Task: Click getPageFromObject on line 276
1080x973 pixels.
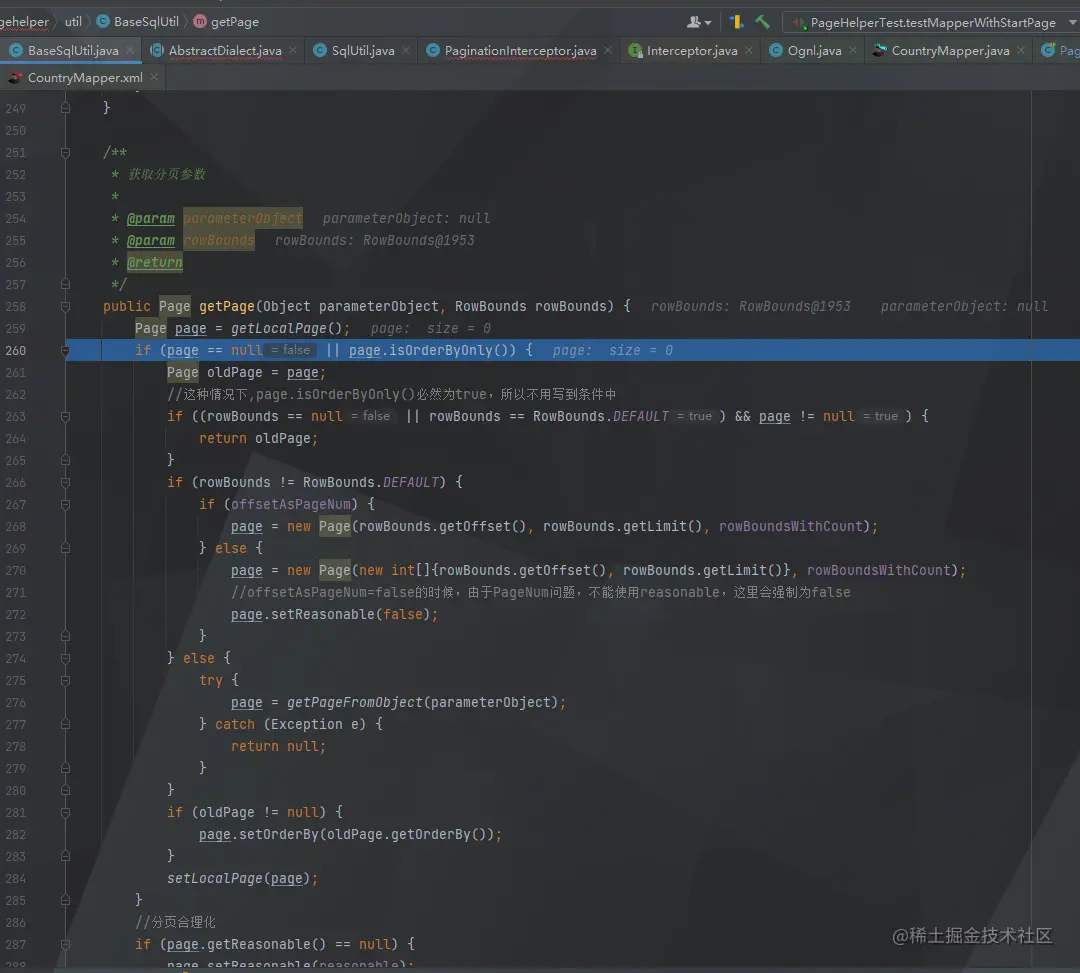Action: pyautogui.click(x=354, y=702)
